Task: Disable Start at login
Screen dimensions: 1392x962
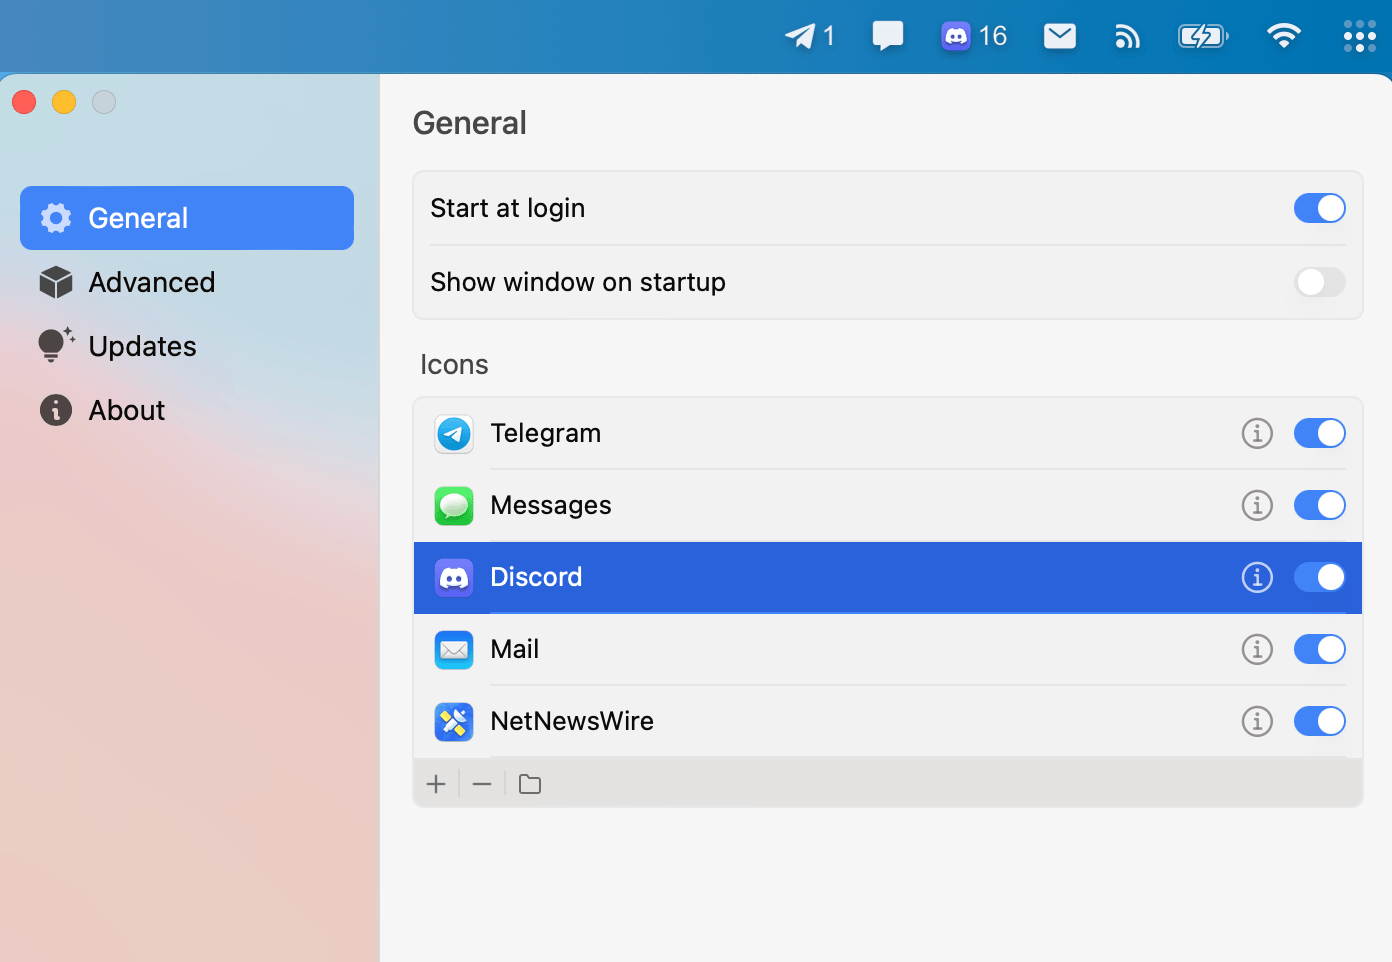Action: tap(1319, 208)
